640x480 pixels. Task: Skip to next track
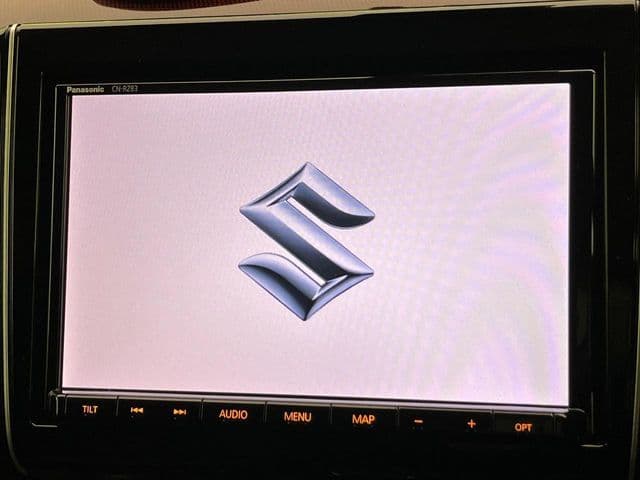(x=180, y=412)
